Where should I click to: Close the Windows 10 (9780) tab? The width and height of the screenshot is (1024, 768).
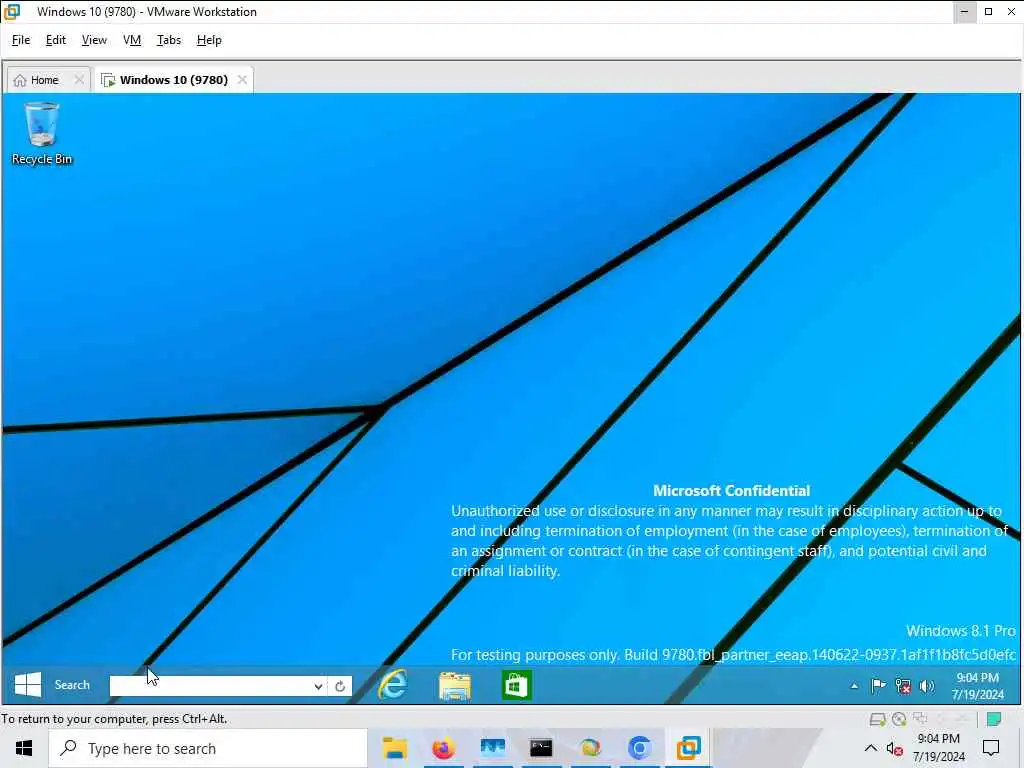pos(242,80)
